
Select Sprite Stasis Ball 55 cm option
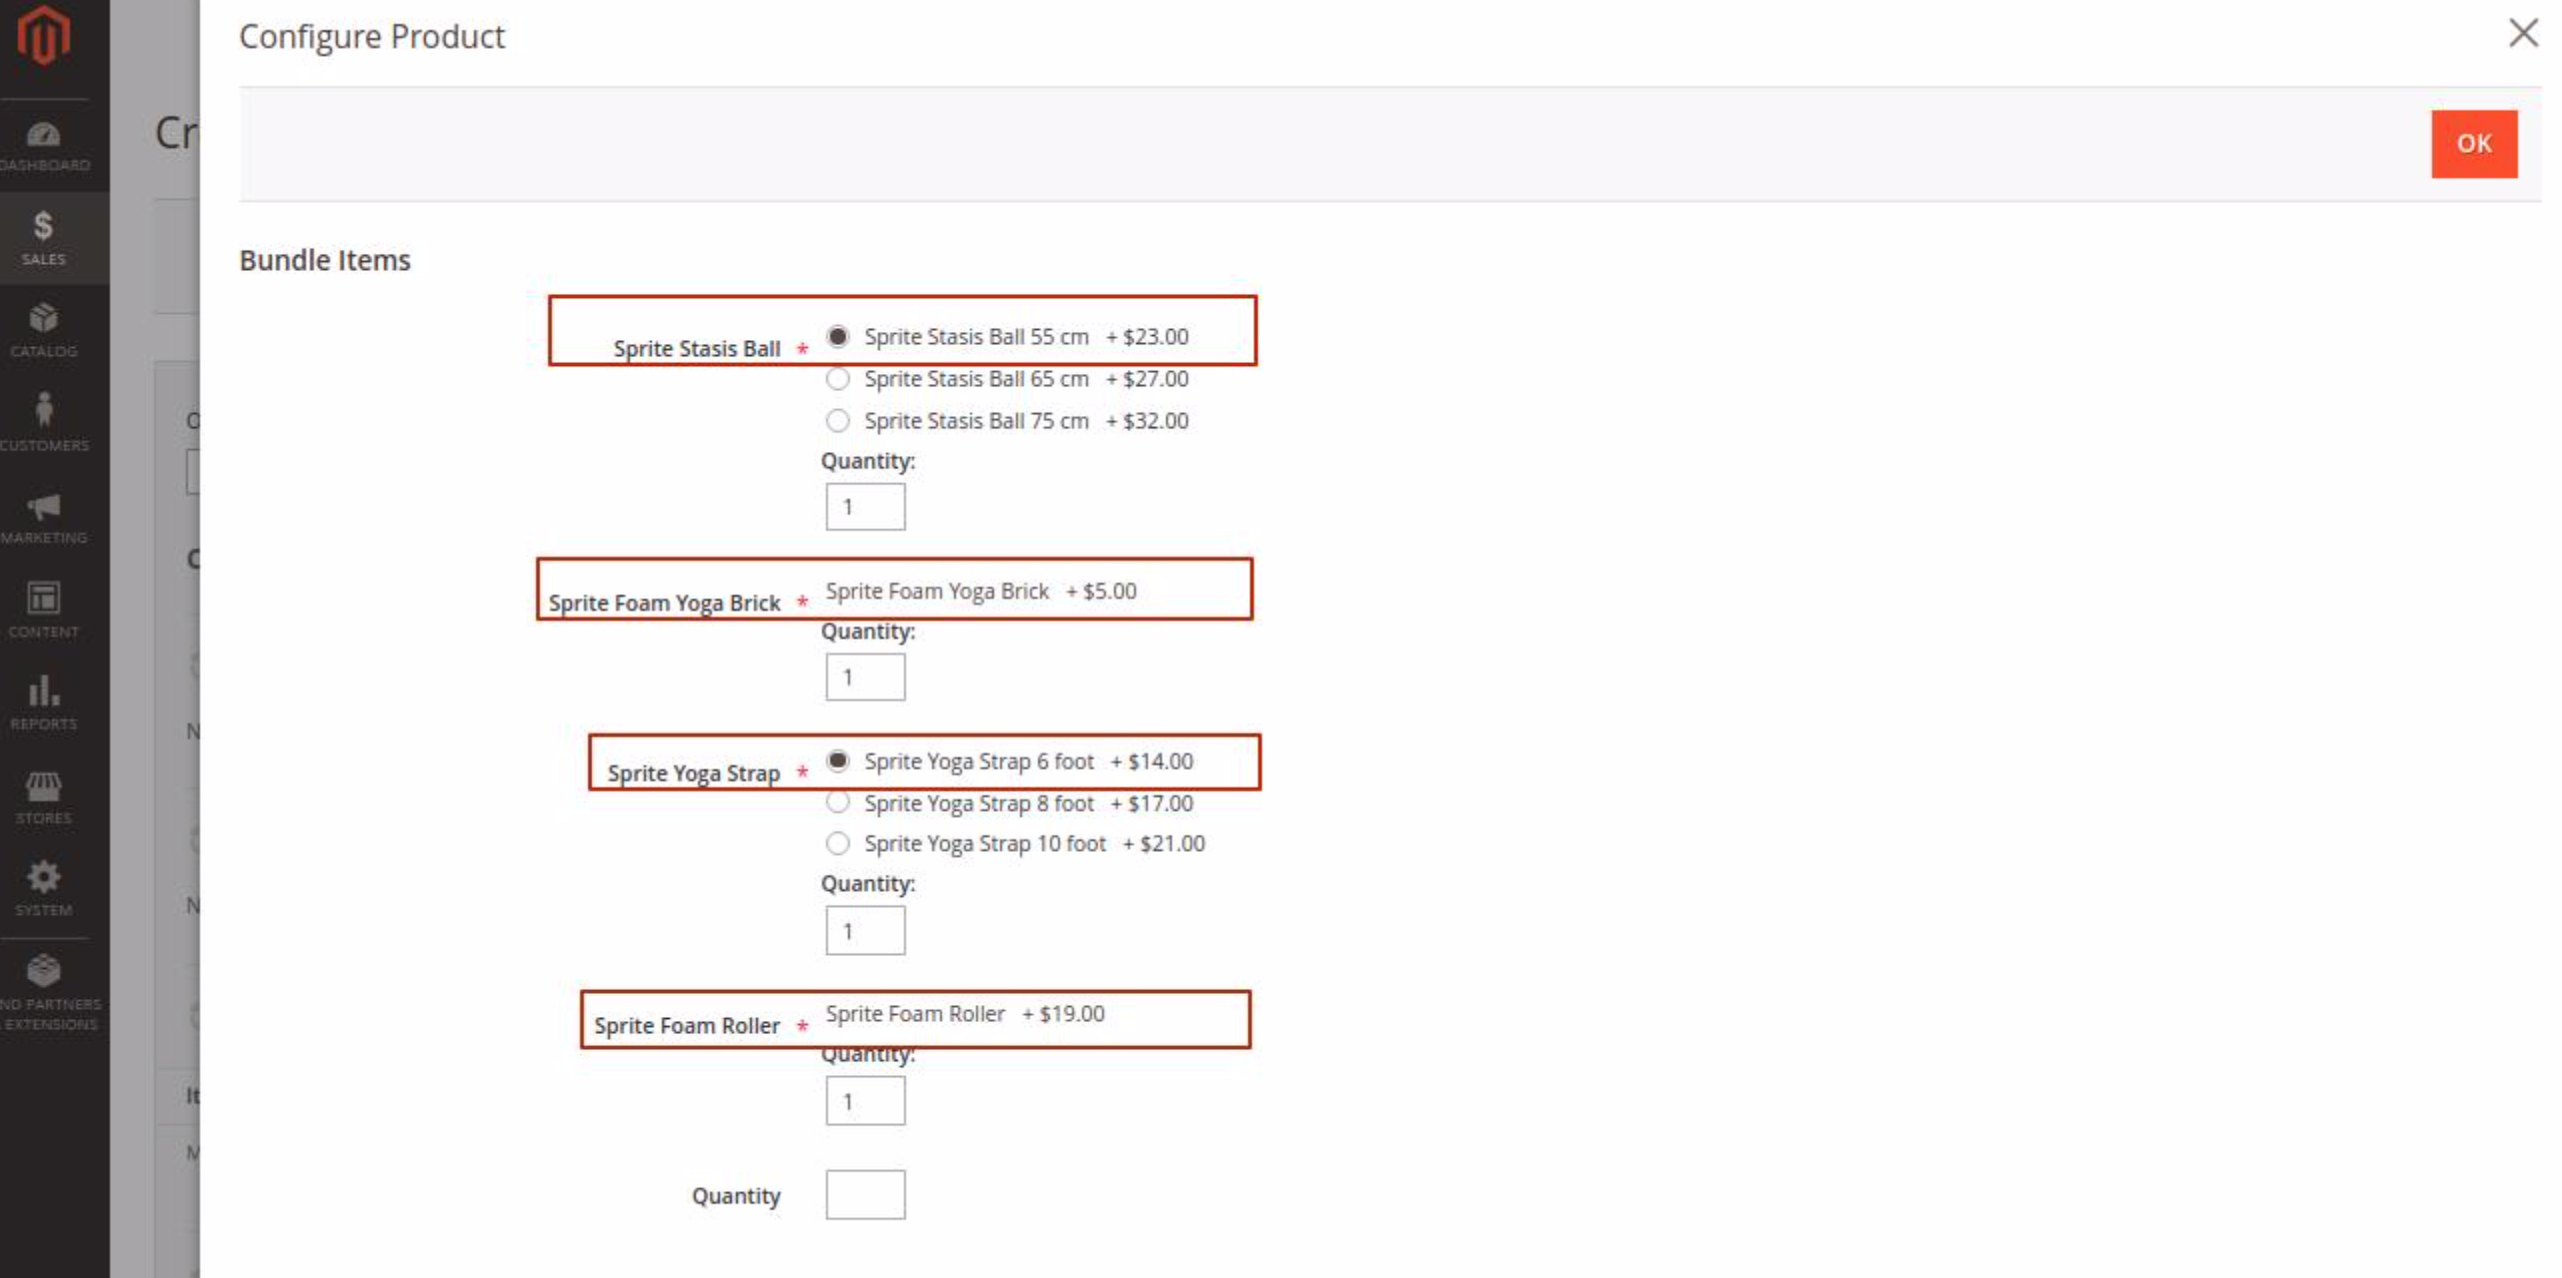pos(838,336)
